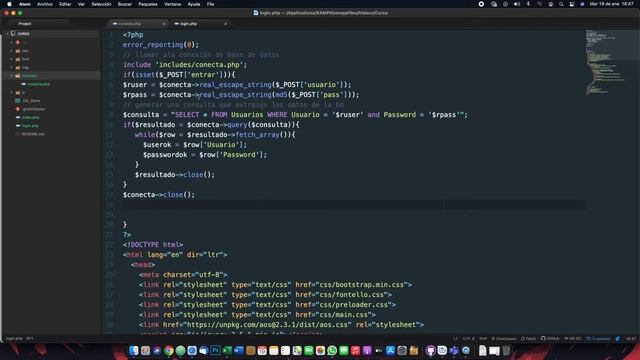This screenshot has height=360, width=640.
Task: Click the volume icon in menu bar
Action: 517,4
